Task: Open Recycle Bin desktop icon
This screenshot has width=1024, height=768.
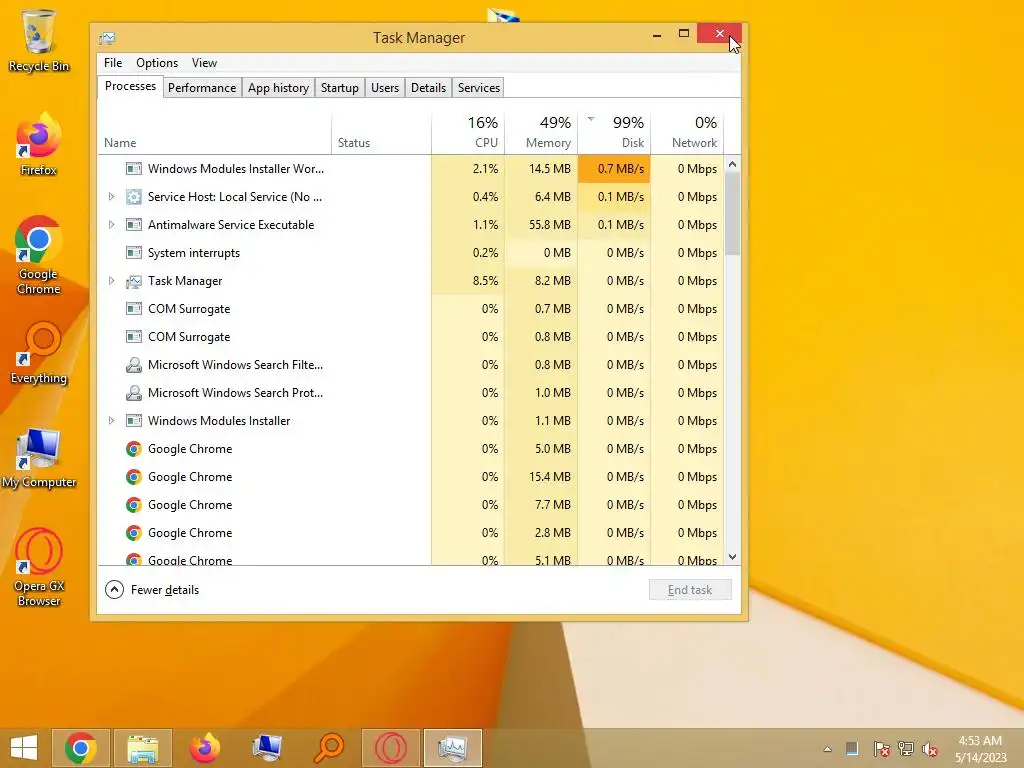Action: 39,40
